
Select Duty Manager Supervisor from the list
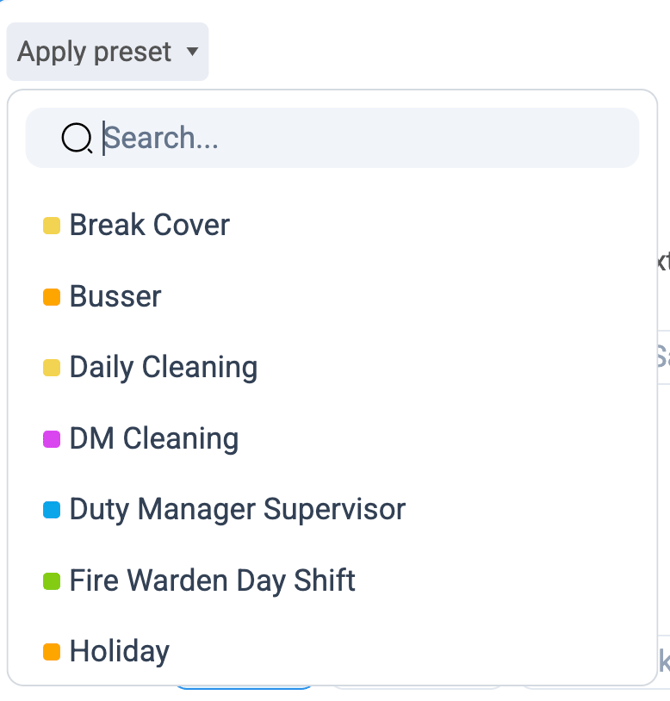(x=237, y=509)
